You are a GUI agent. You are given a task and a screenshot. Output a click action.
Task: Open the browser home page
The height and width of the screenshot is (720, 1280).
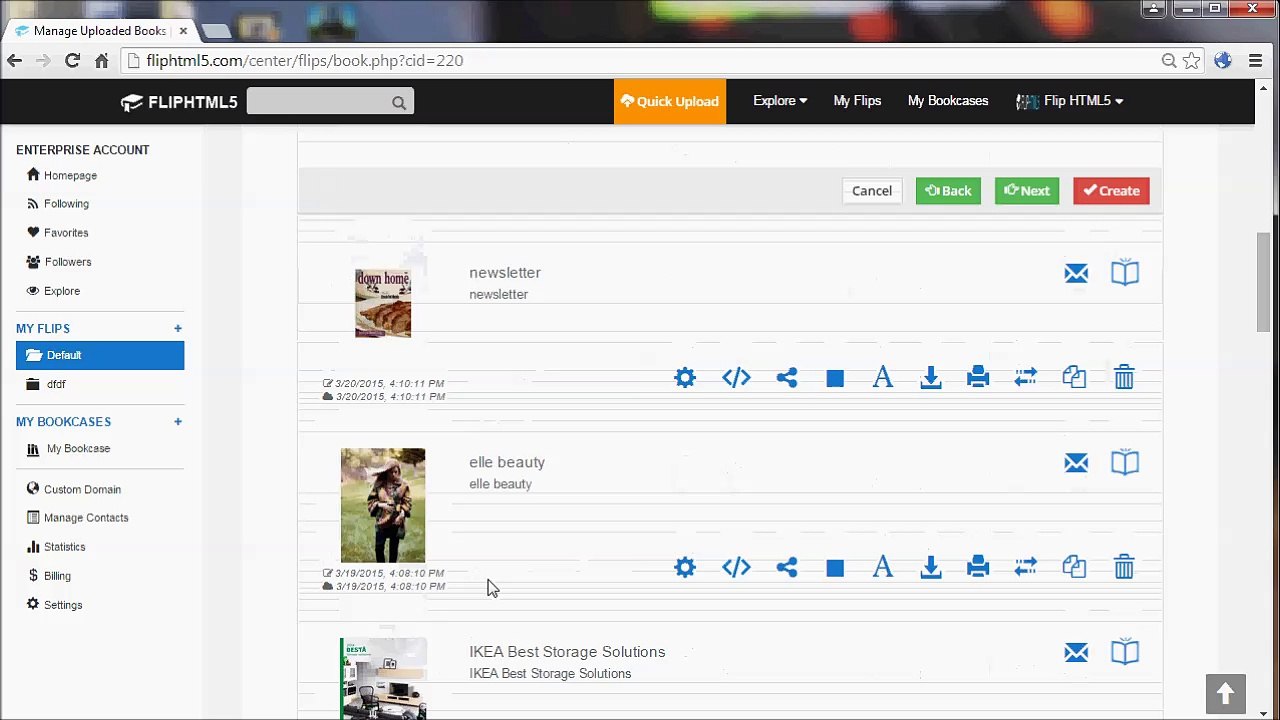[101, 61]
